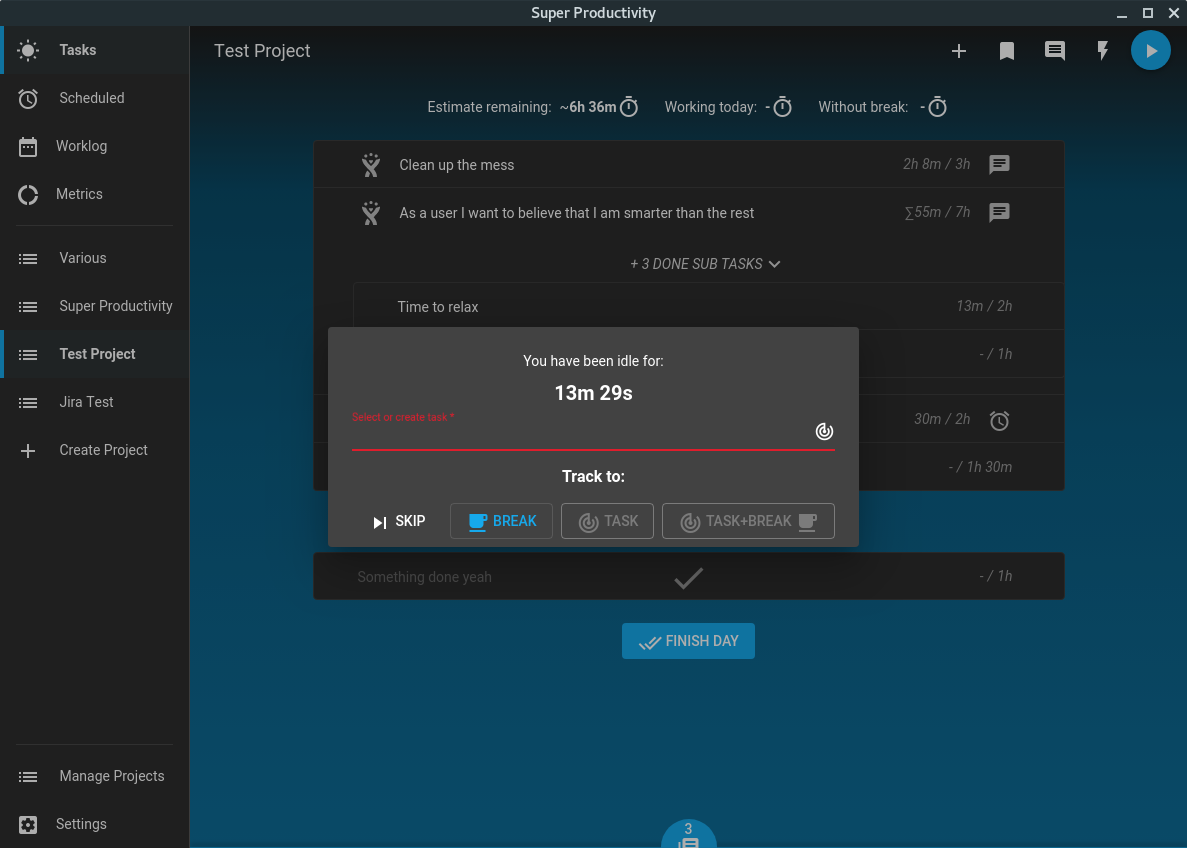Screen dimensions: 1187x848
Task: Click the 2h 8m / 3h time estimate
Action: pyautogui.click(x=936, y=164)
